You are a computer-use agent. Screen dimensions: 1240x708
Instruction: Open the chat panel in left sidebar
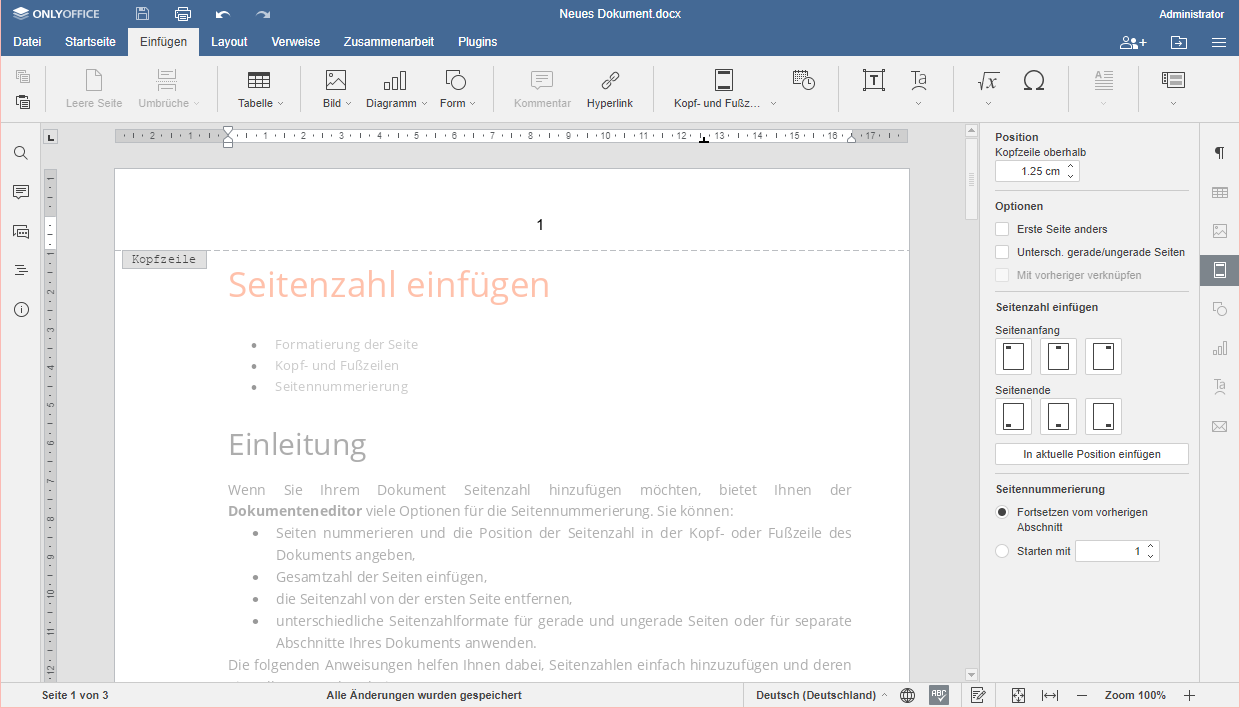coord(21,231)
